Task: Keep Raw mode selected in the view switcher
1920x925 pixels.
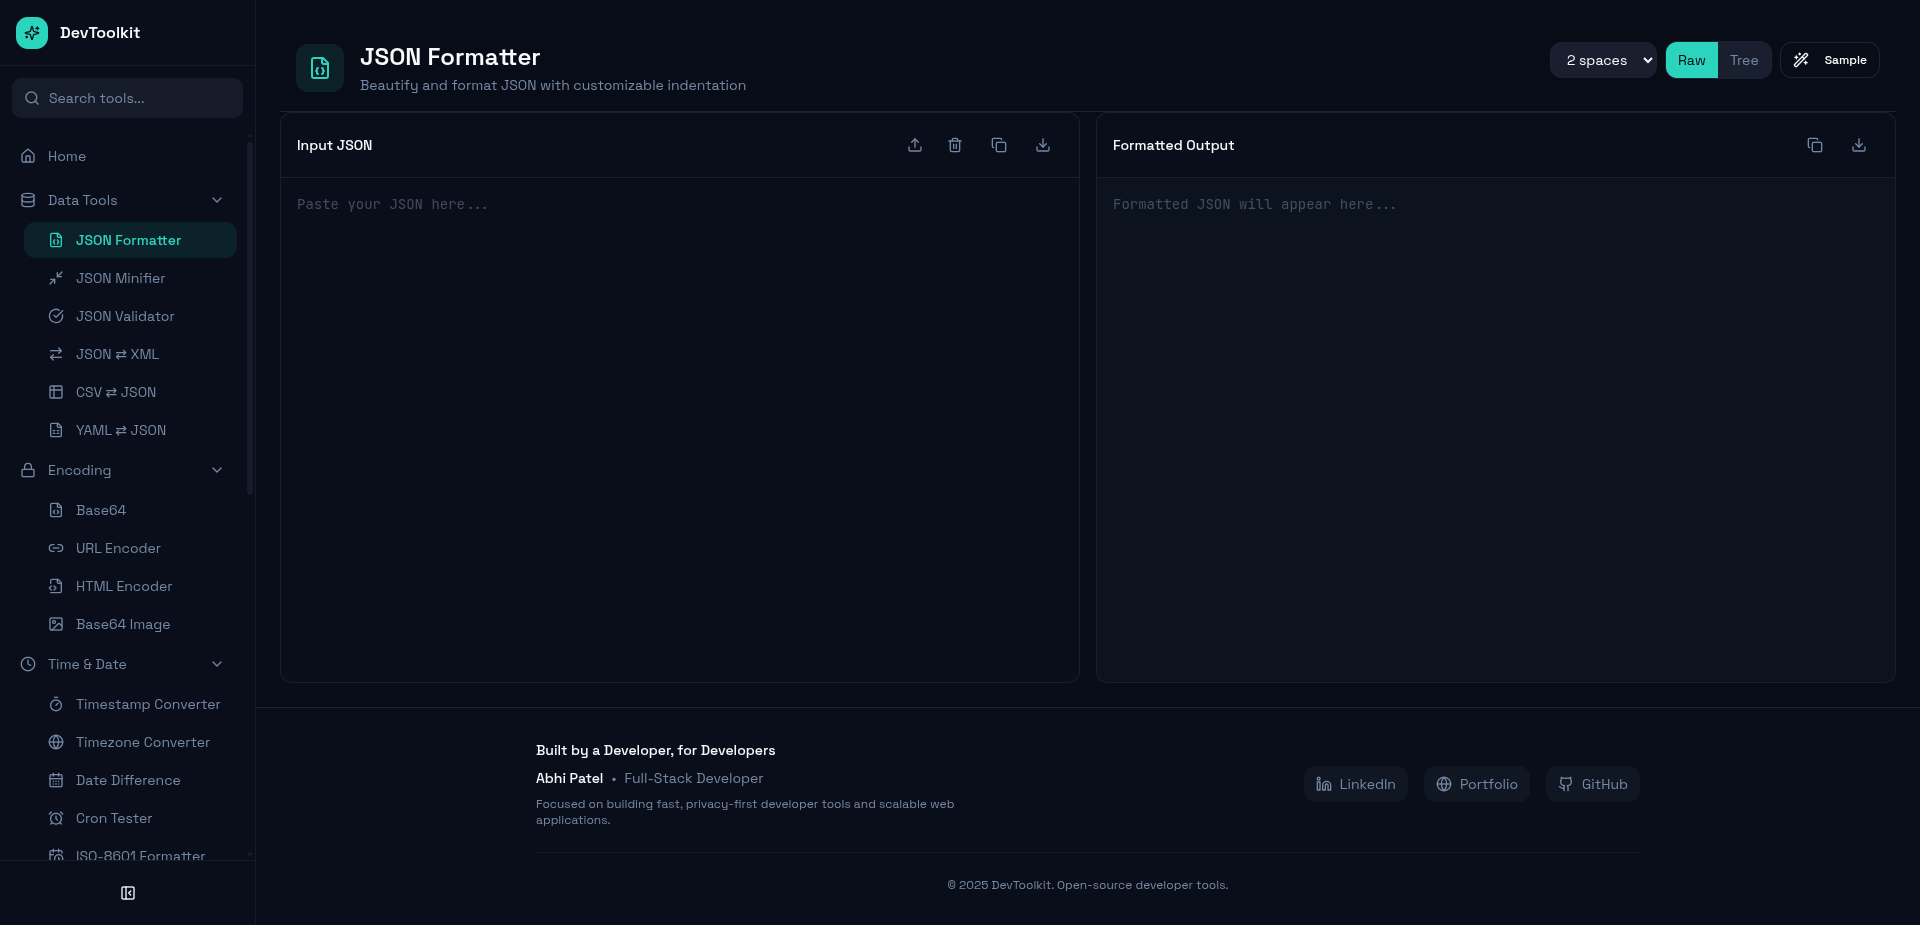Action: point(1691,60)
